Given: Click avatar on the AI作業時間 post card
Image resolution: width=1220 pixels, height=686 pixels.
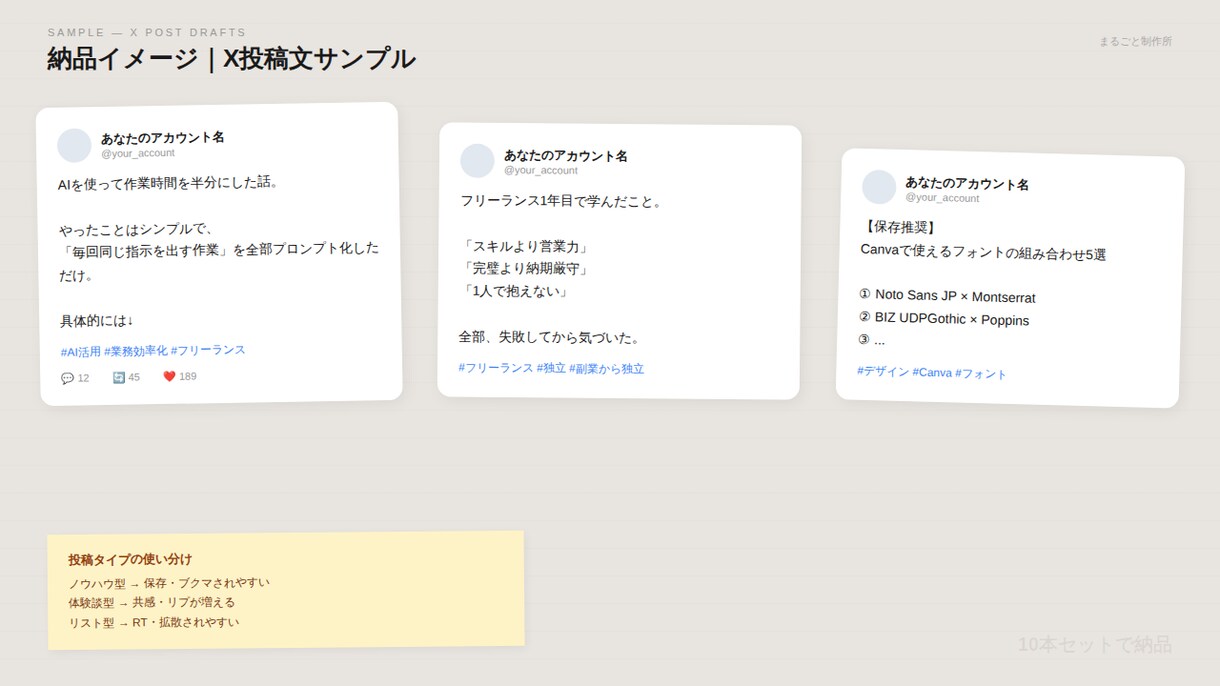Looking at the screenshot, I should (x=74, y=146).
